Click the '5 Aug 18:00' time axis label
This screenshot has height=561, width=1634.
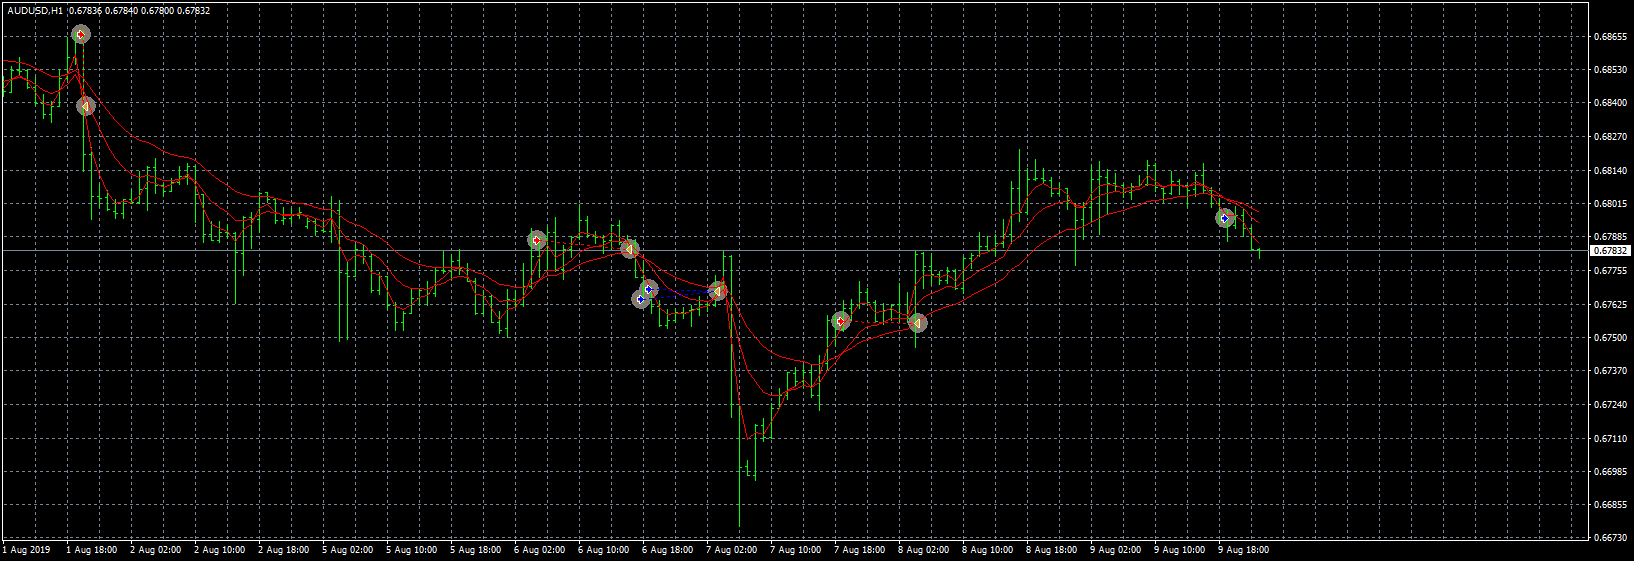coord(476,550)
